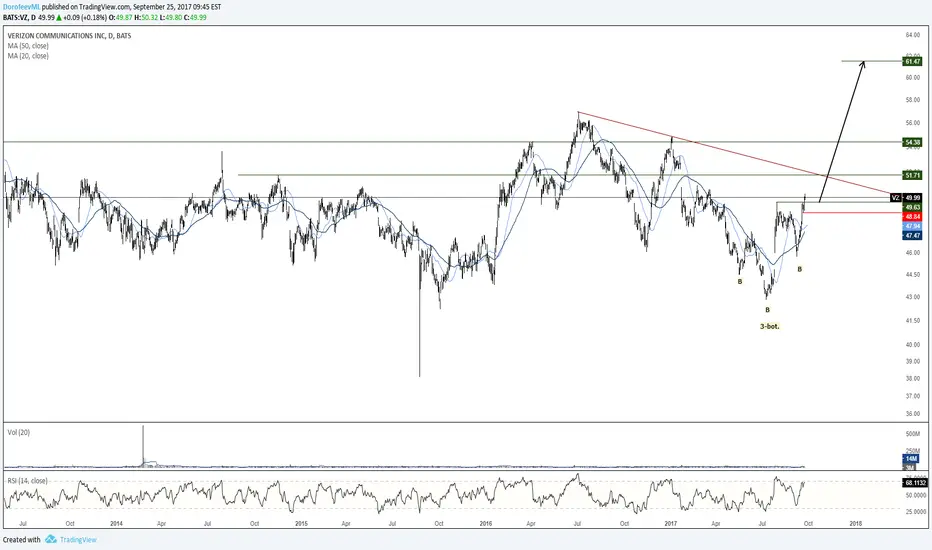The width and height of the screenshot is (932, 550).
Task: Click the '3-bot.' pattern annotation
Action: click(x=769, y=326)
